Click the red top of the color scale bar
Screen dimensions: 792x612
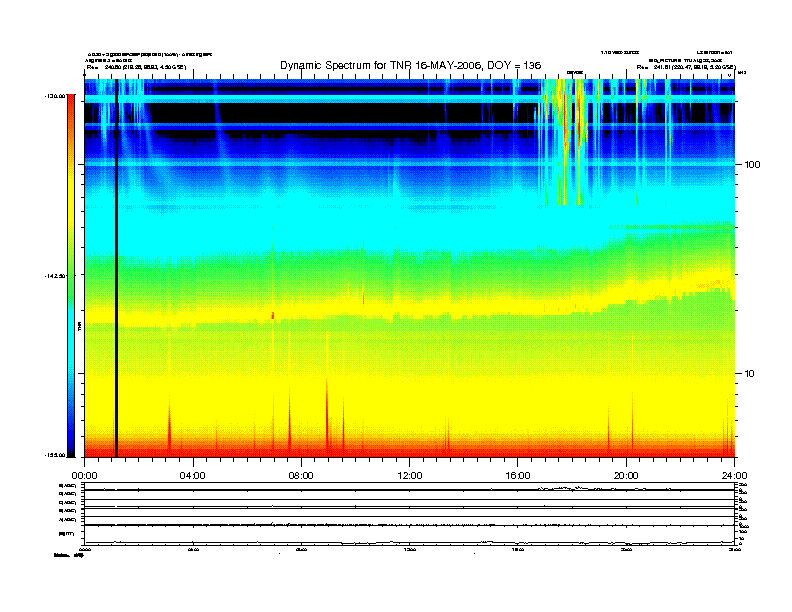pos(71,104)
